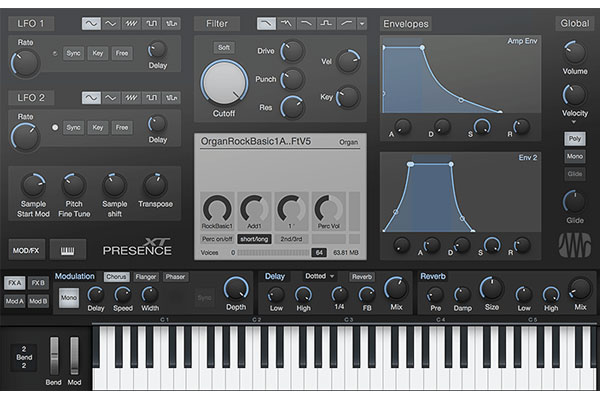Click the Reverb button in Delay section
The height and width of the screenshot is (400, 600).
point(362,277)
